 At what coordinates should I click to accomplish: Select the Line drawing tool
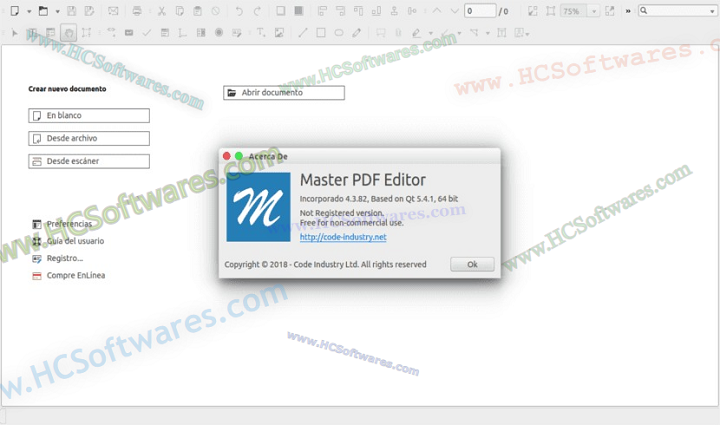pos(303,32)
